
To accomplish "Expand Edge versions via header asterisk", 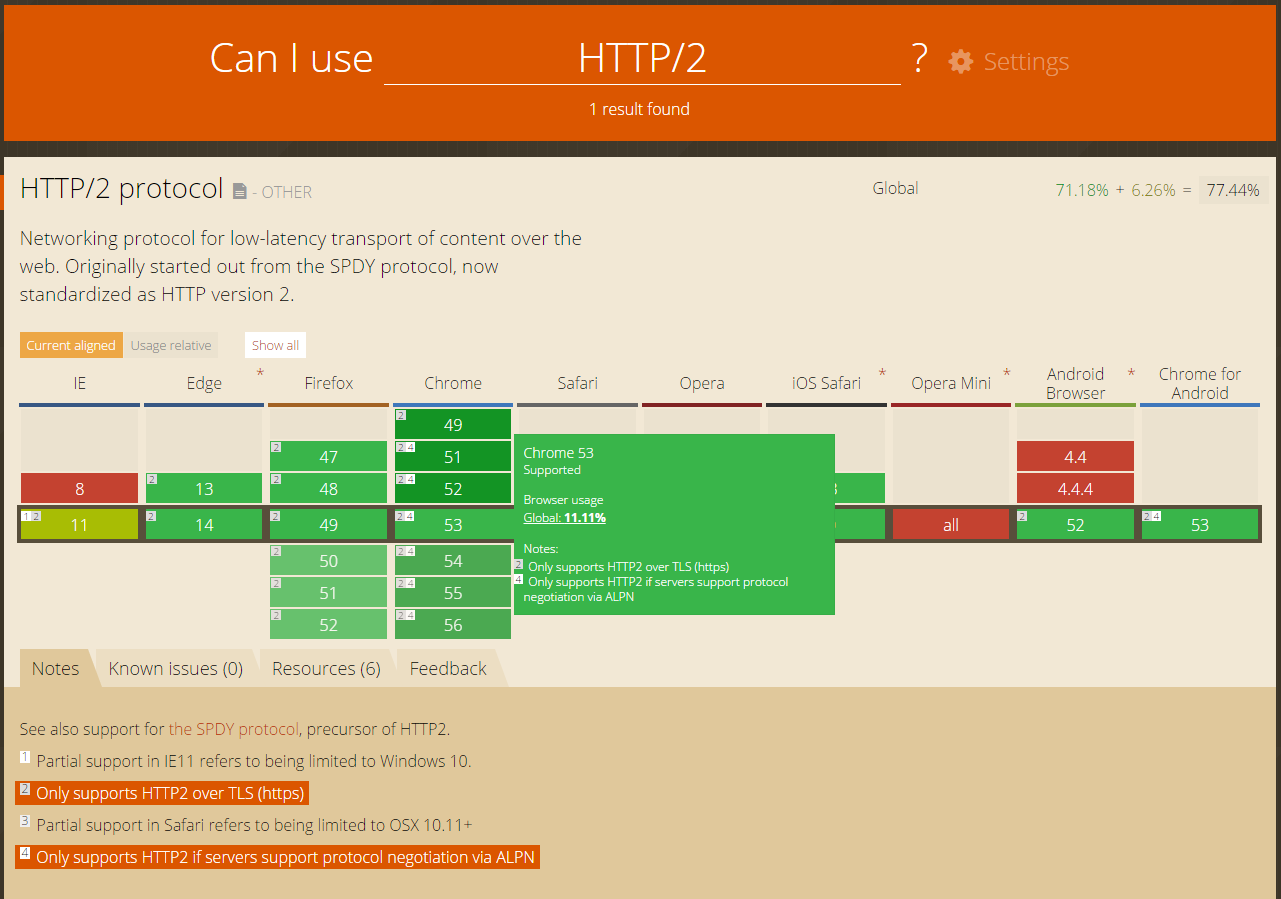I will coord(260,372).
